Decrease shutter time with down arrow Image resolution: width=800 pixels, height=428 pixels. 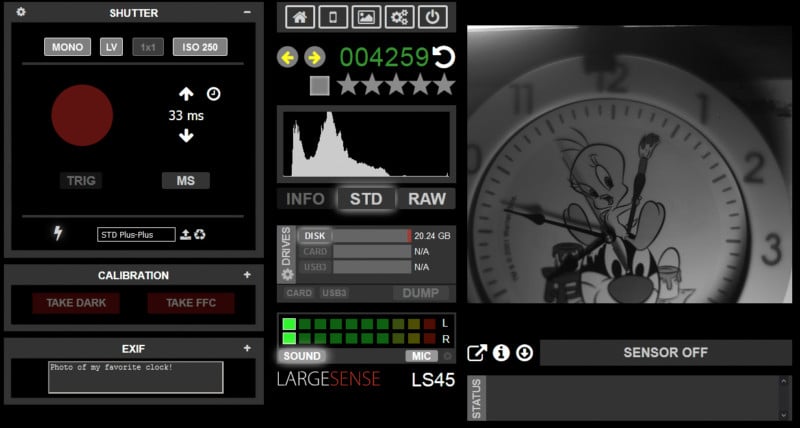186,136
